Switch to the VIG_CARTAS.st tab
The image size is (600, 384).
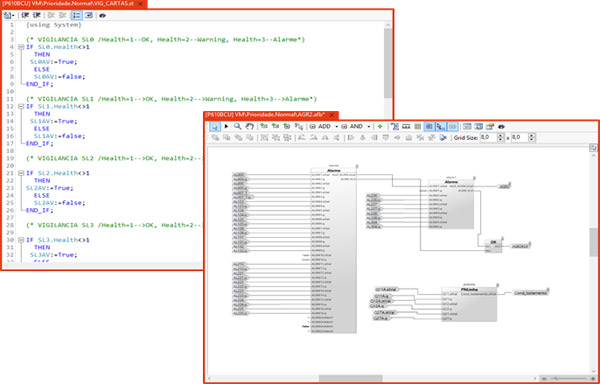pyautogui.click(x=69, y=3)
